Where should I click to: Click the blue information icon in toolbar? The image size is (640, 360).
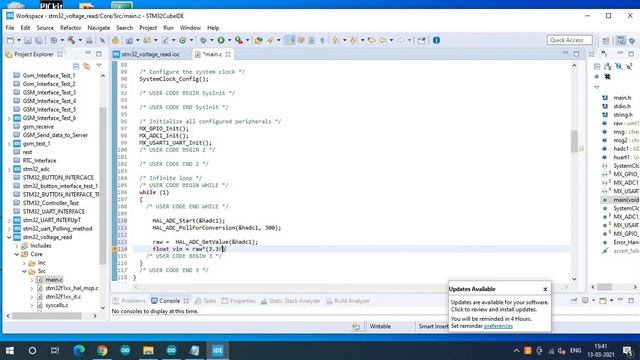point(436,40)
